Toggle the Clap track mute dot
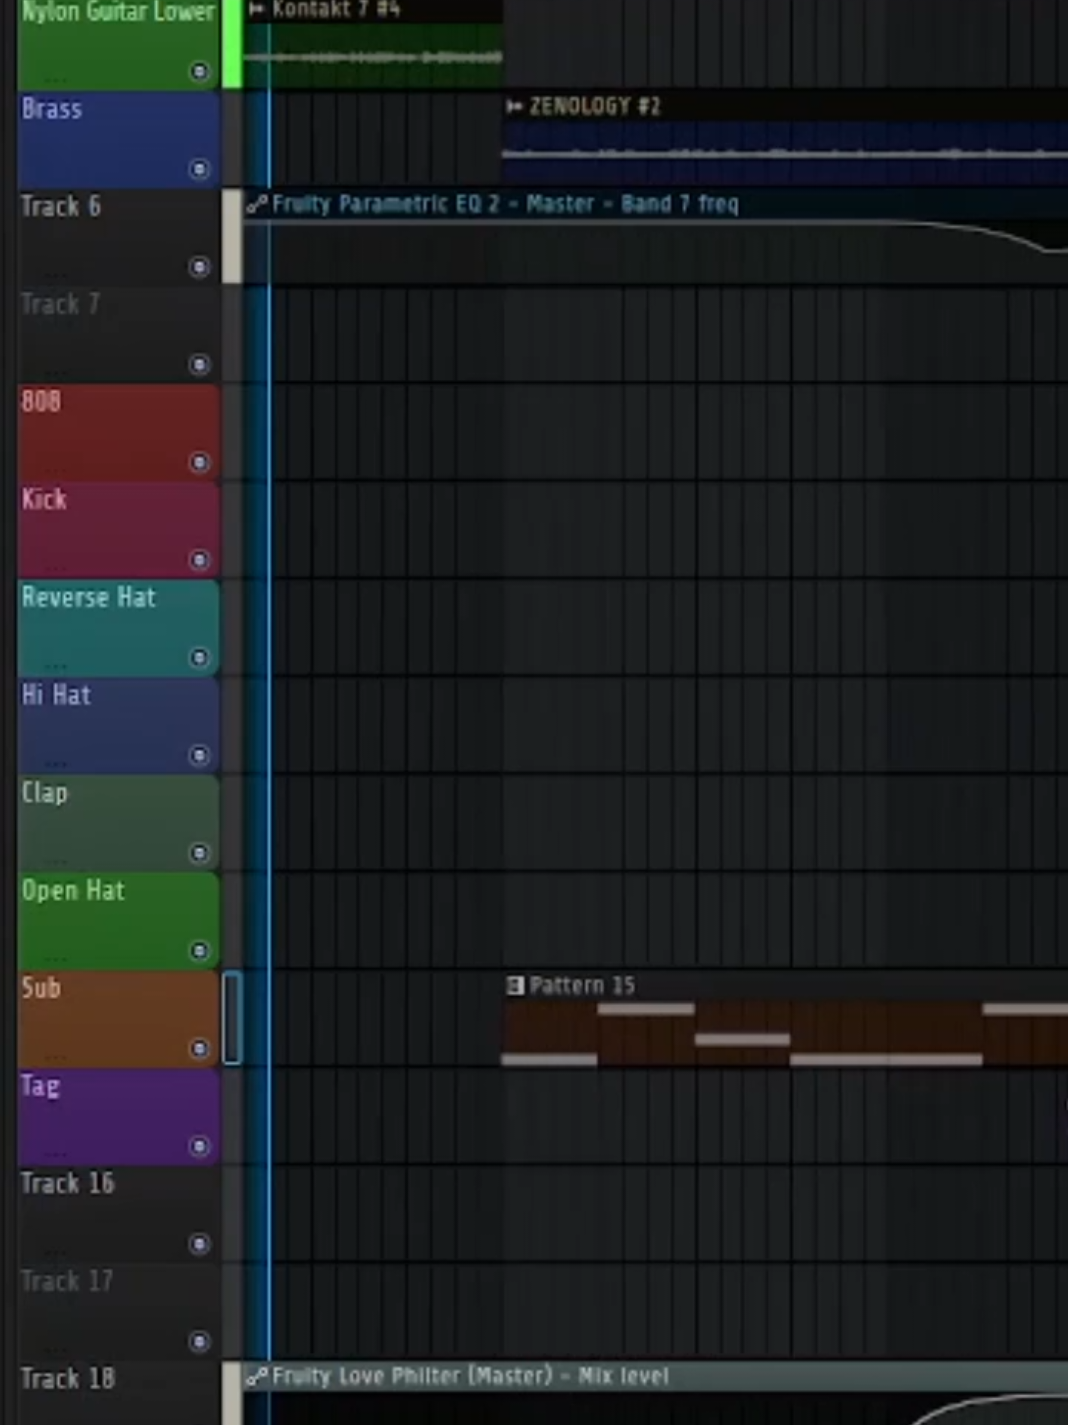Viewport: 1068px width, 1425px height. pyautogui.click(x=199, y=853)
